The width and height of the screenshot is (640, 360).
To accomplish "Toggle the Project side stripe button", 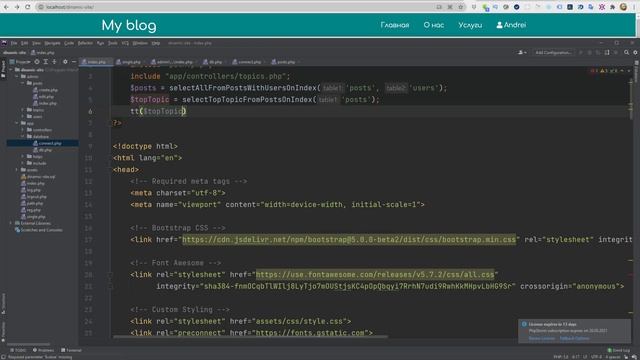I will point(3,69).
